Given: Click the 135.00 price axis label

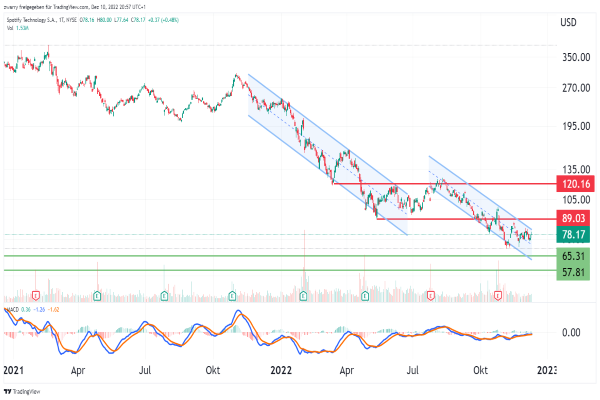Looking at the screenshot, I should tap(576, 170).
